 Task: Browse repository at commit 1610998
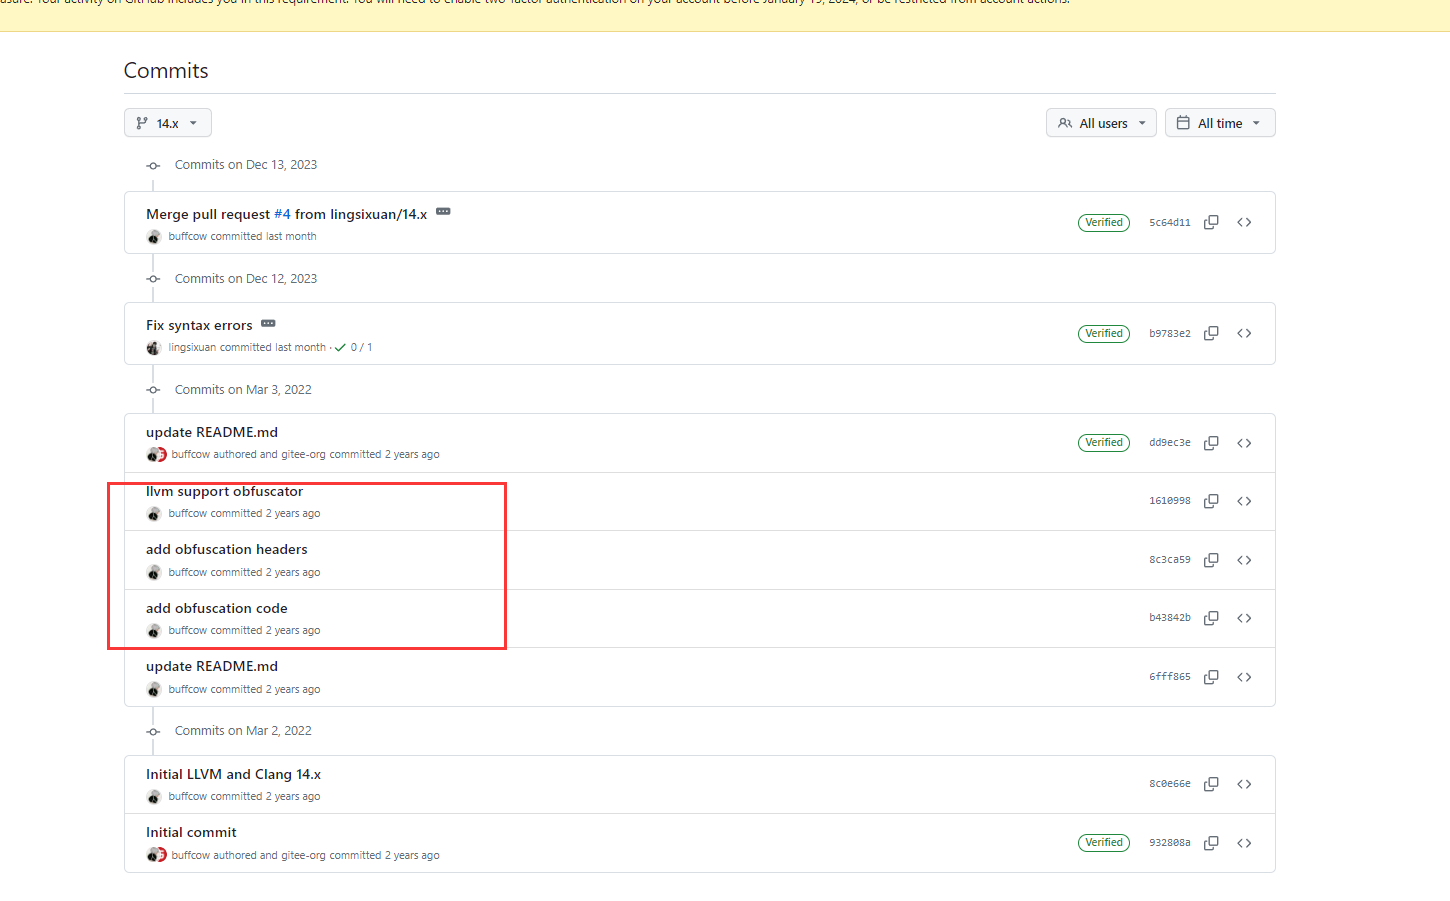(x=1244, y=501)
